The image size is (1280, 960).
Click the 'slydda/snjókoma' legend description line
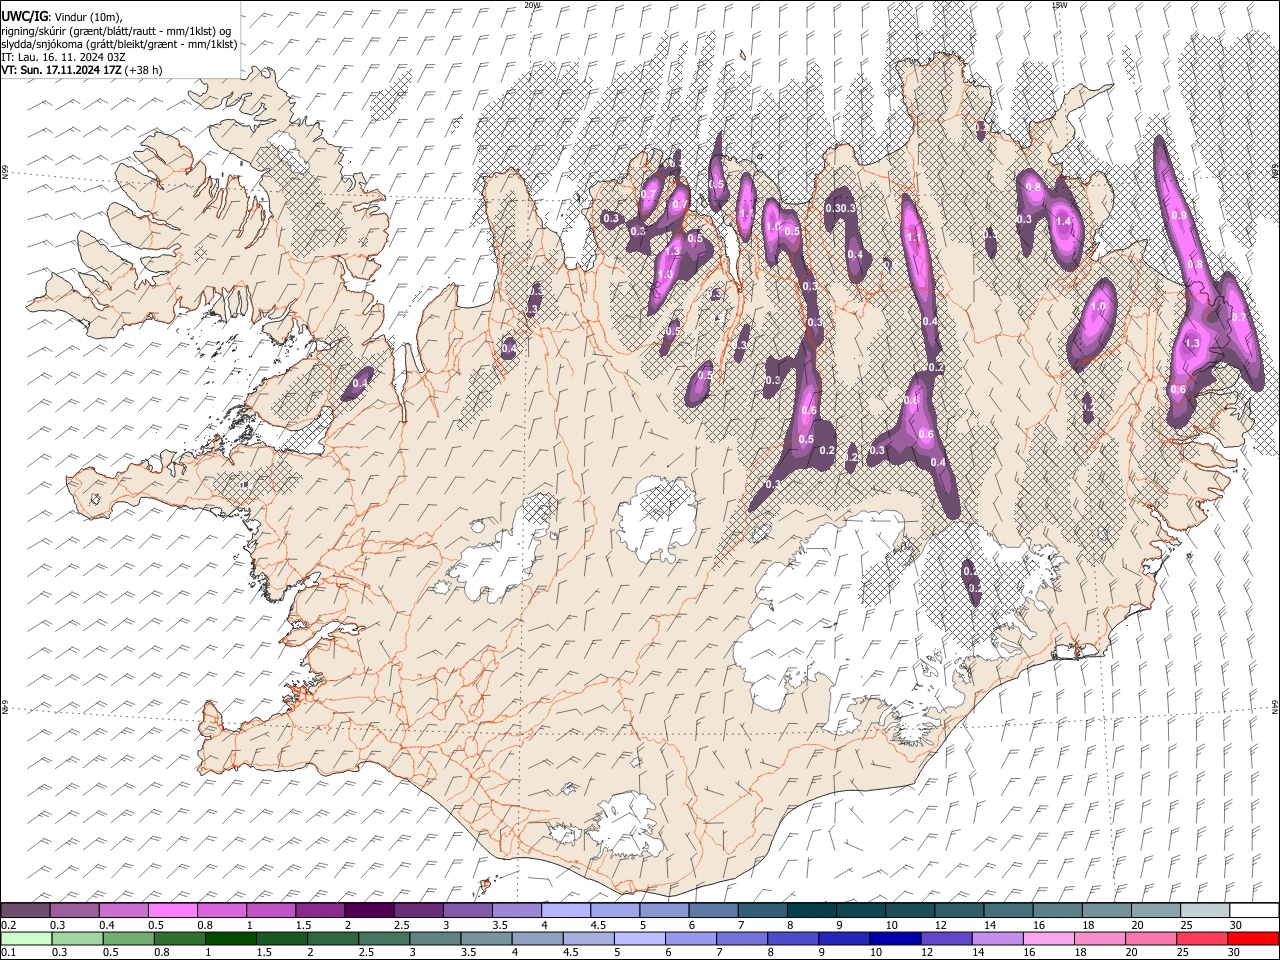pyautogui.click(x=119, y=44)
